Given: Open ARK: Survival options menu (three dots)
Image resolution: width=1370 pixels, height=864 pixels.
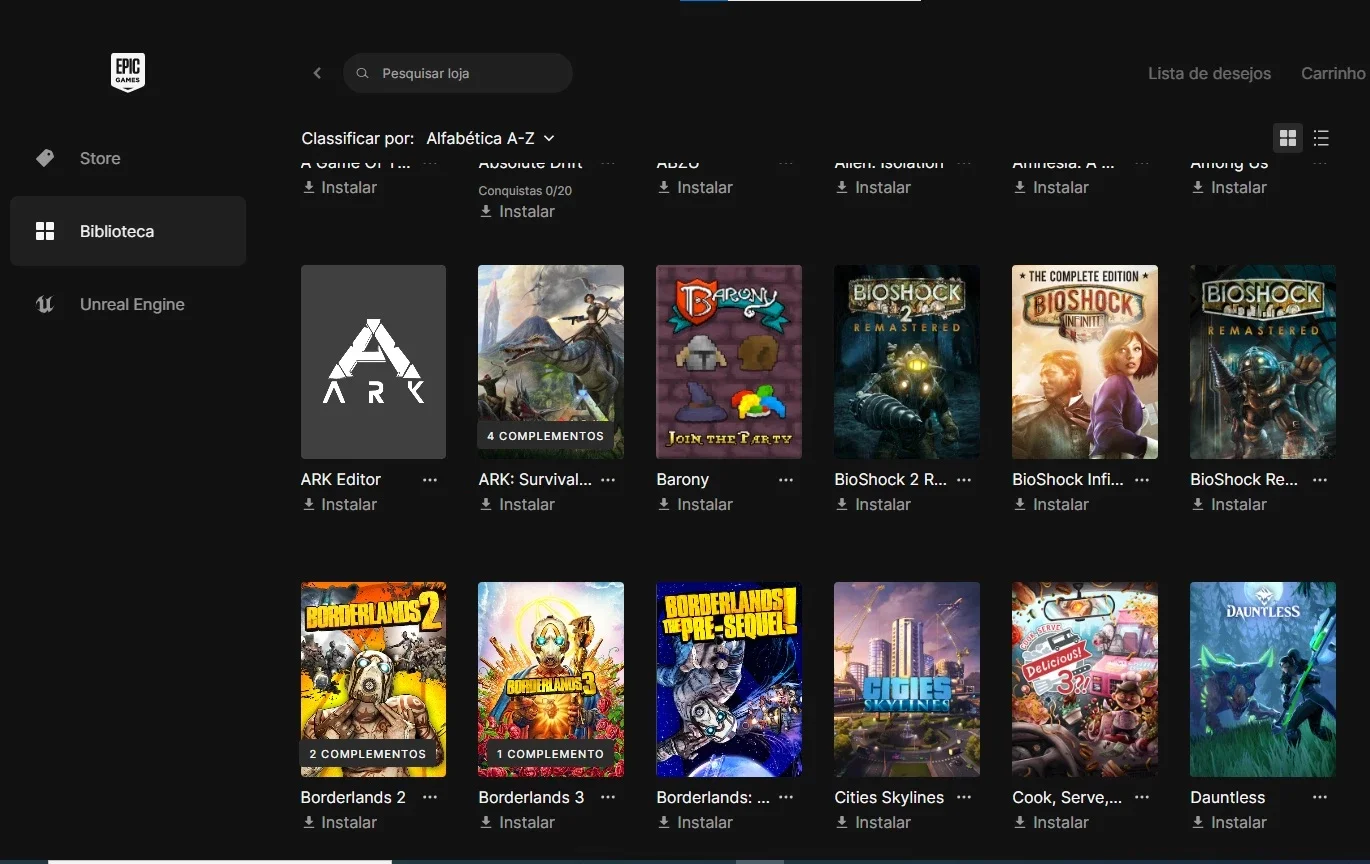Looking at the screenshot, I should [x=608, y=480].
